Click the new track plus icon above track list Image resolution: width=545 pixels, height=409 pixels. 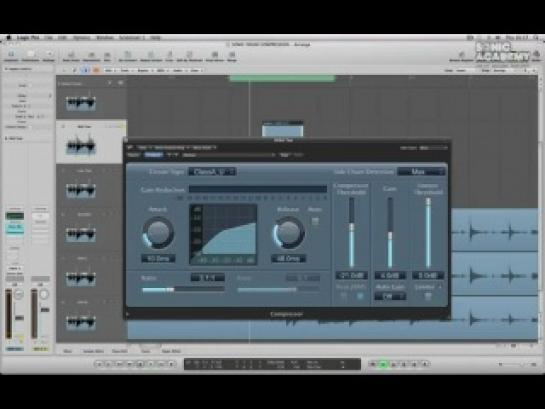pyautogui.click(x=110, y=83)
